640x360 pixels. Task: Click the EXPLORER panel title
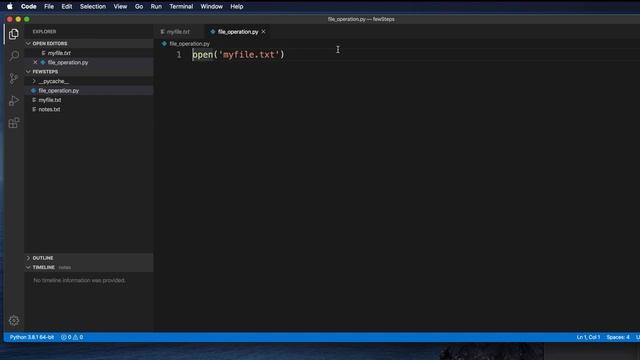44,31
